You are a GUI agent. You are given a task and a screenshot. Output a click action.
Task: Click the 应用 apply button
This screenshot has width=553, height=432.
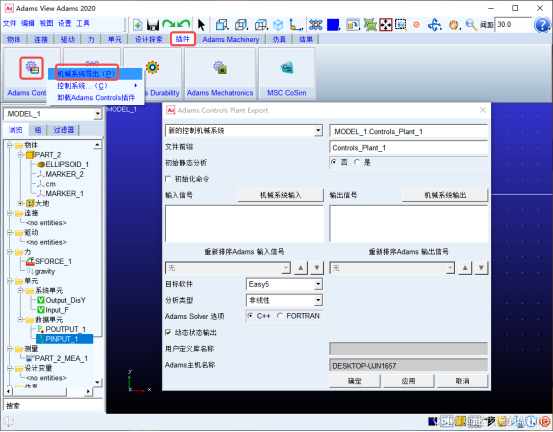pos(408,381)
